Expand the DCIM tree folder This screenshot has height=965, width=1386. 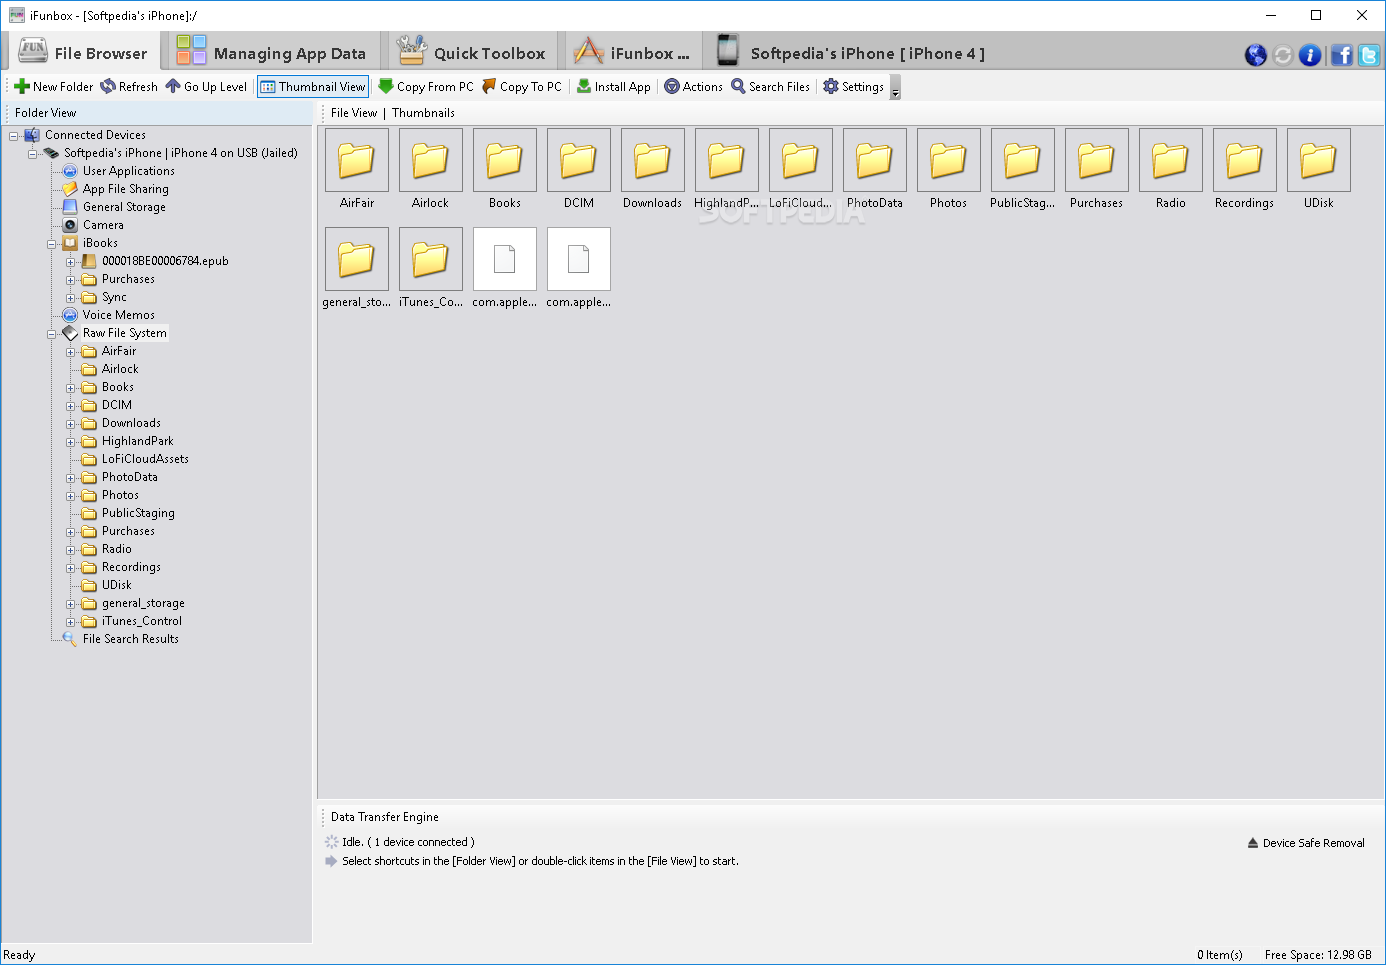(x=71, y=406)
